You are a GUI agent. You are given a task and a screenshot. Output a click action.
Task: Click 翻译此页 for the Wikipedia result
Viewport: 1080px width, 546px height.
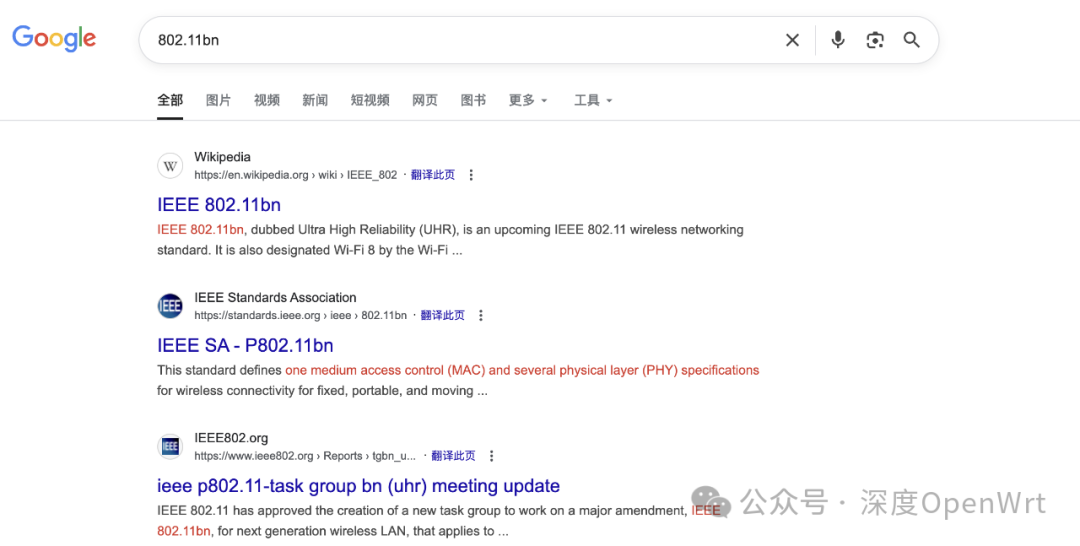[x=433, y=175]
